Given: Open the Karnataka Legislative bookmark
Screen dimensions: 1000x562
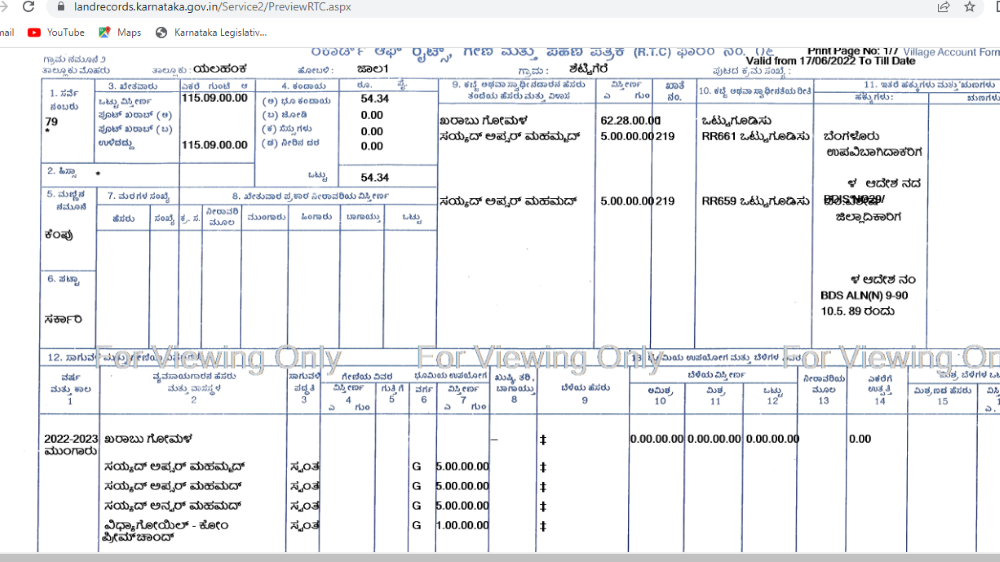Looking at the screenshot, I should pos(219,32).
